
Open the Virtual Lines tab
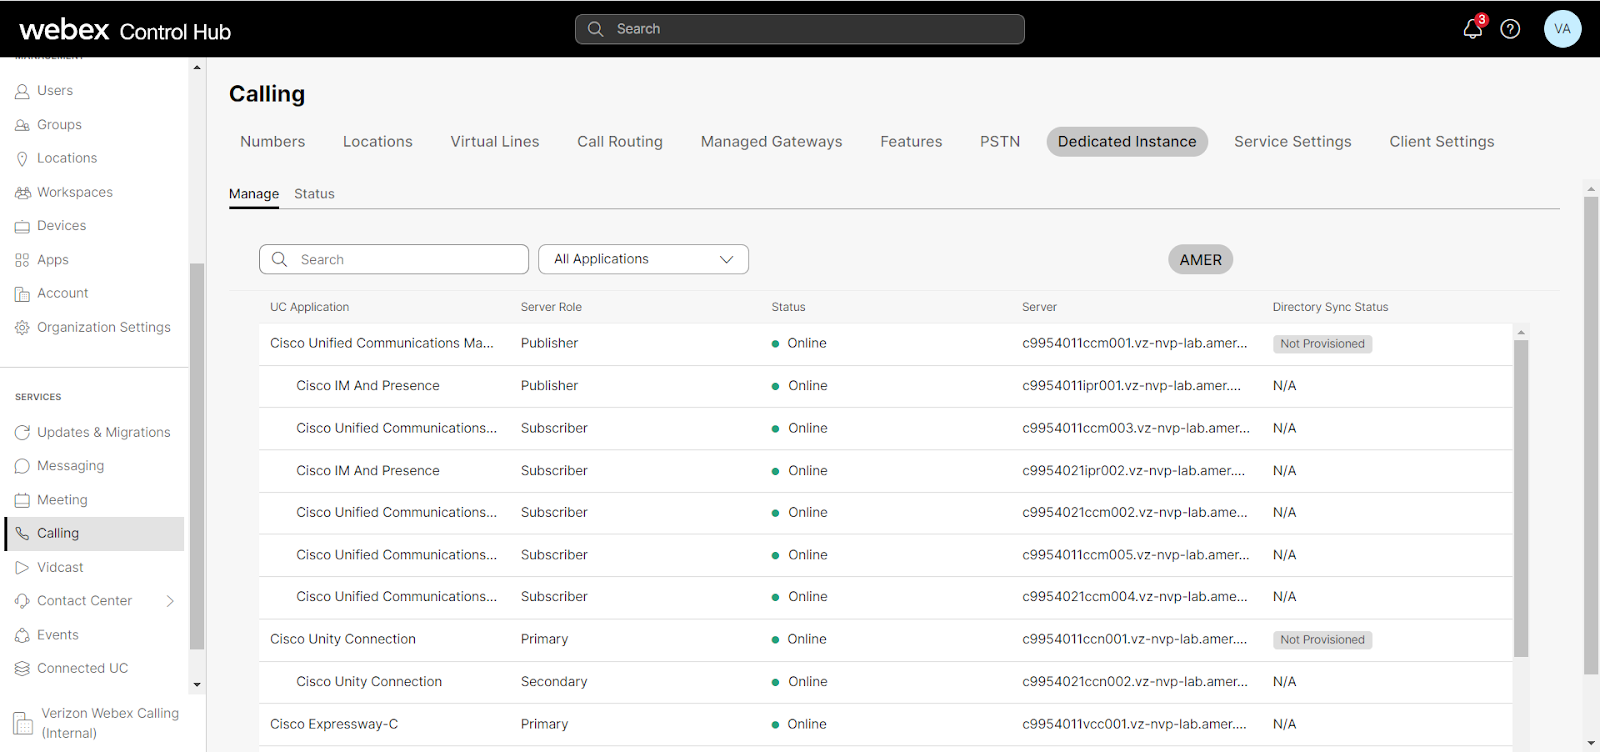pos(494,142)
